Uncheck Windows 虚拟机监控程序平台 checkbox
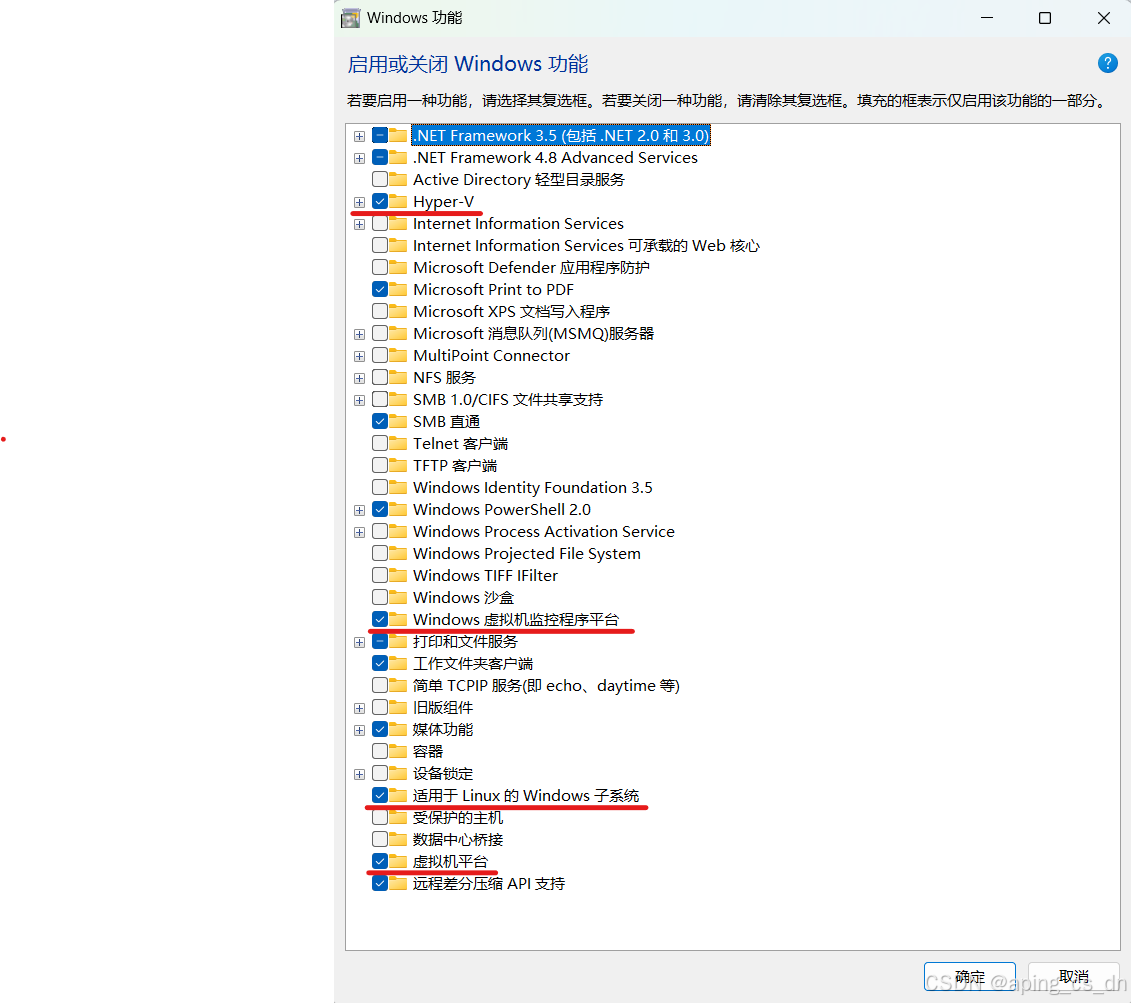Image resolution: width=1131 pixels, height=1003 pixels. (380, 619)
